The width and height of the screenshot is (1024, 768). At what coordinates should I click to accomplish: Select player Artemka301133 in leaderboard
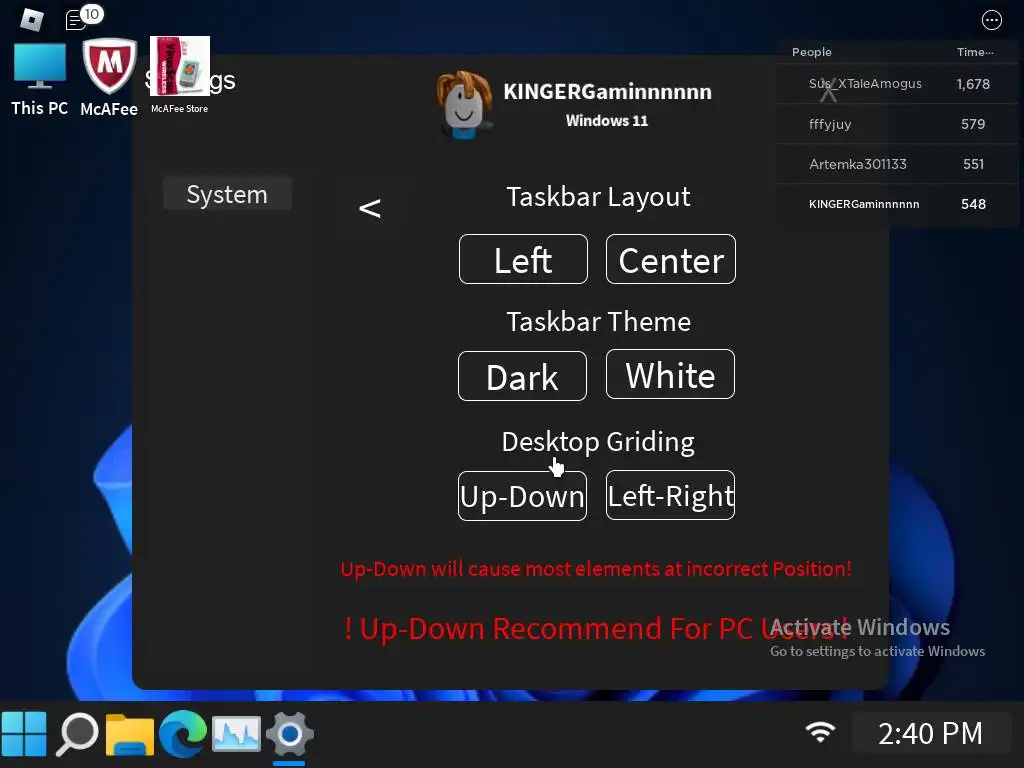897,164
